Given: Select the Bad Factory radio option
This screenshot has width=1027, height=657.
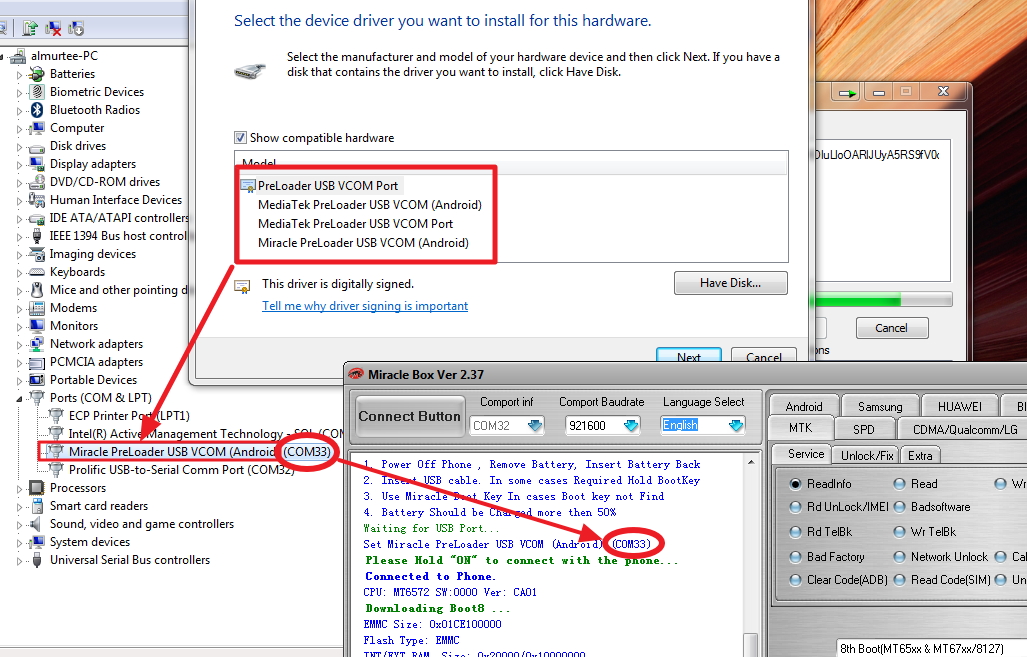Looking at the screenshot, I should pyautogui.click(x=795, y=557).
